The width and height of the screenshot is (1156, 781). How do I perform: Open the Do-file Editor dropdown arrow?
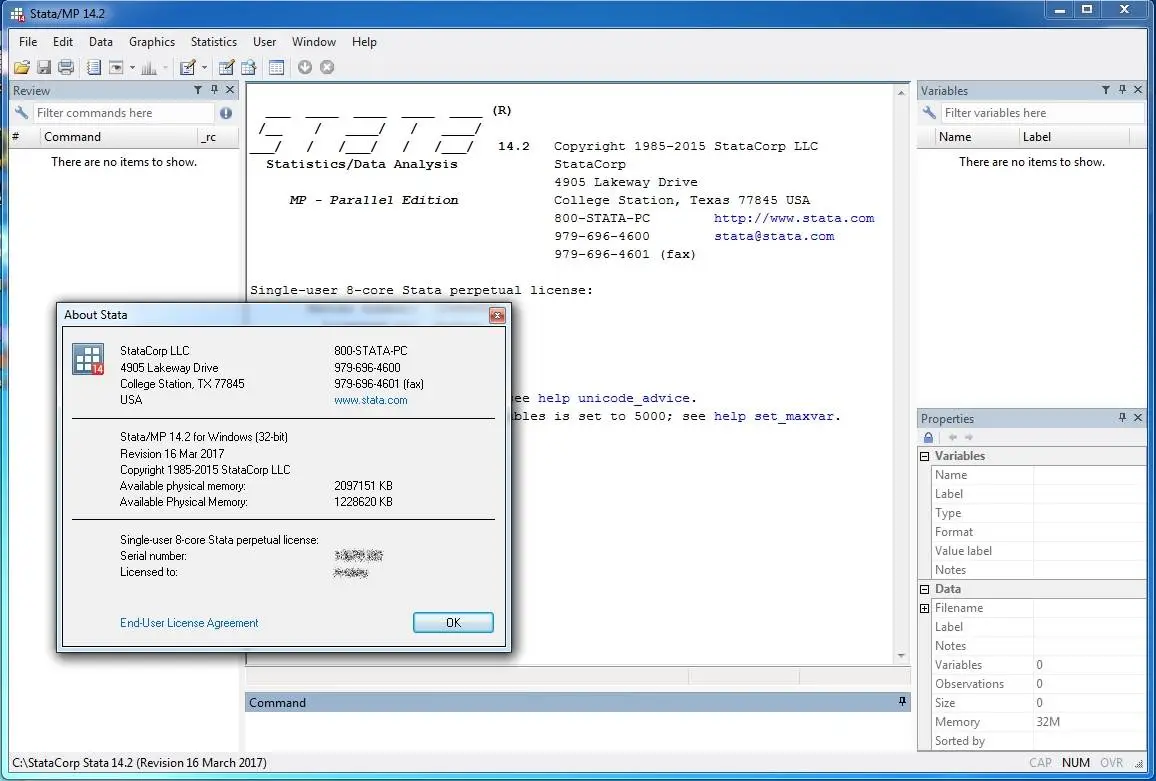tap(204, 68)
